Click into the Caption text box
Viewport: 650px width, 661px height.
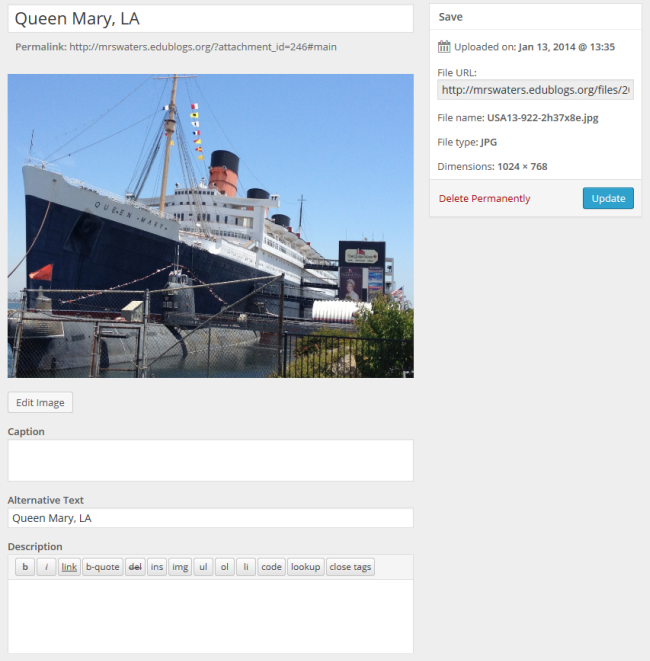click(210, 460)
